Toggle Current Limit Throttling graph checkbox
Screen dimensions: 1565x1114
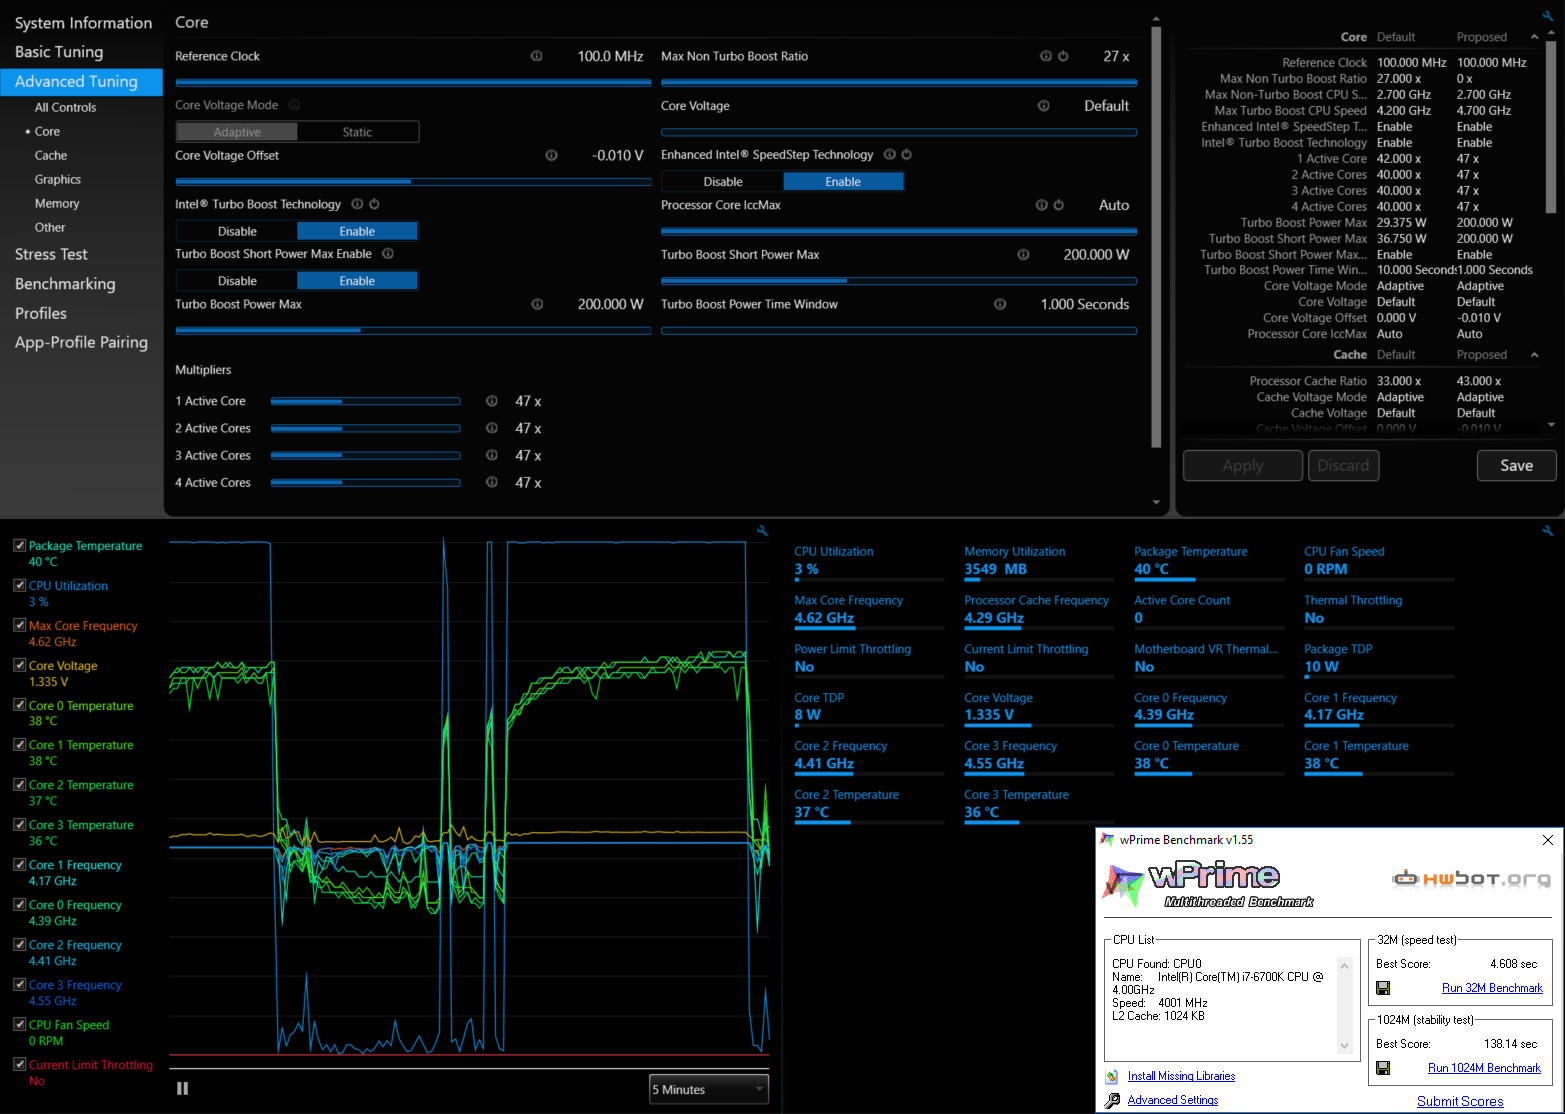pyautogui.click(x=19, y=1064)
